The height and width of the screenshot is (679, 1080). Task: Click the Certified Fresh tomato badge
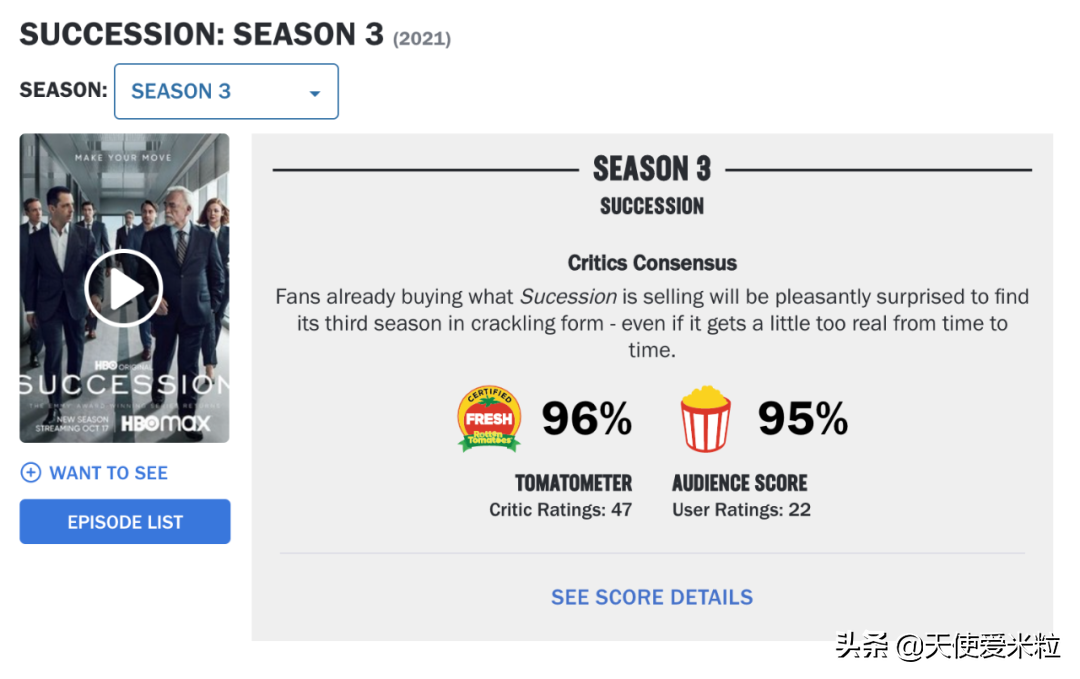489,418
